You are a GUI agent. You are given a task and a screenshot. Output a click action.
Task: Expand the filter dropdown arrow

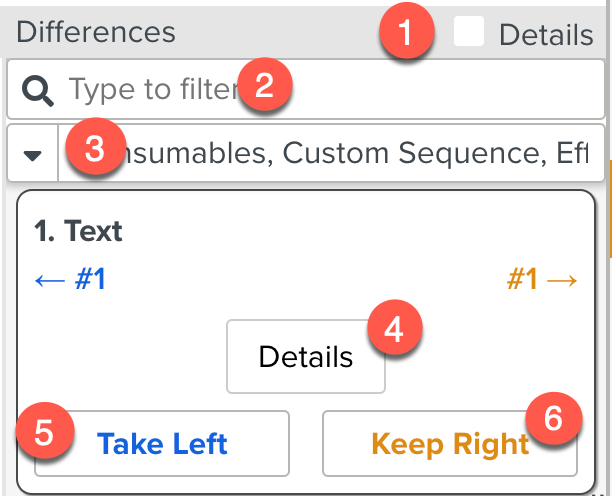click(x=33, y=154)
